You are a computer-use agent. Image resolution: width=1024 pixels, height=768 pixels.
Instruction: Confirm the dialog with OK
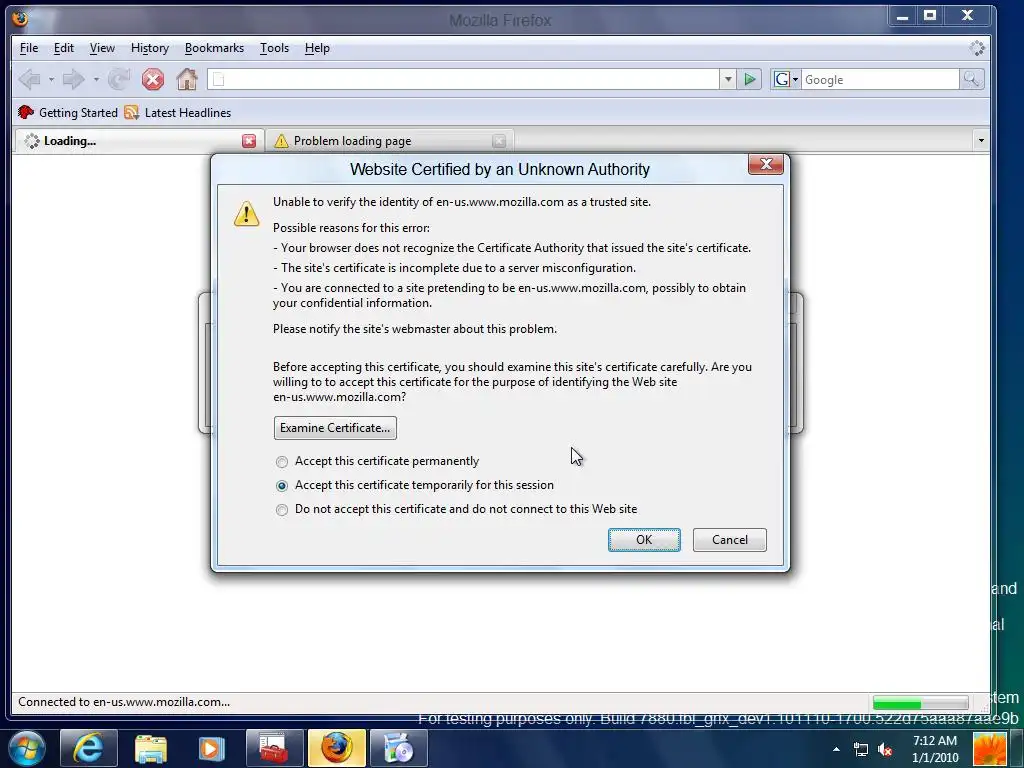tap(644, 540)
